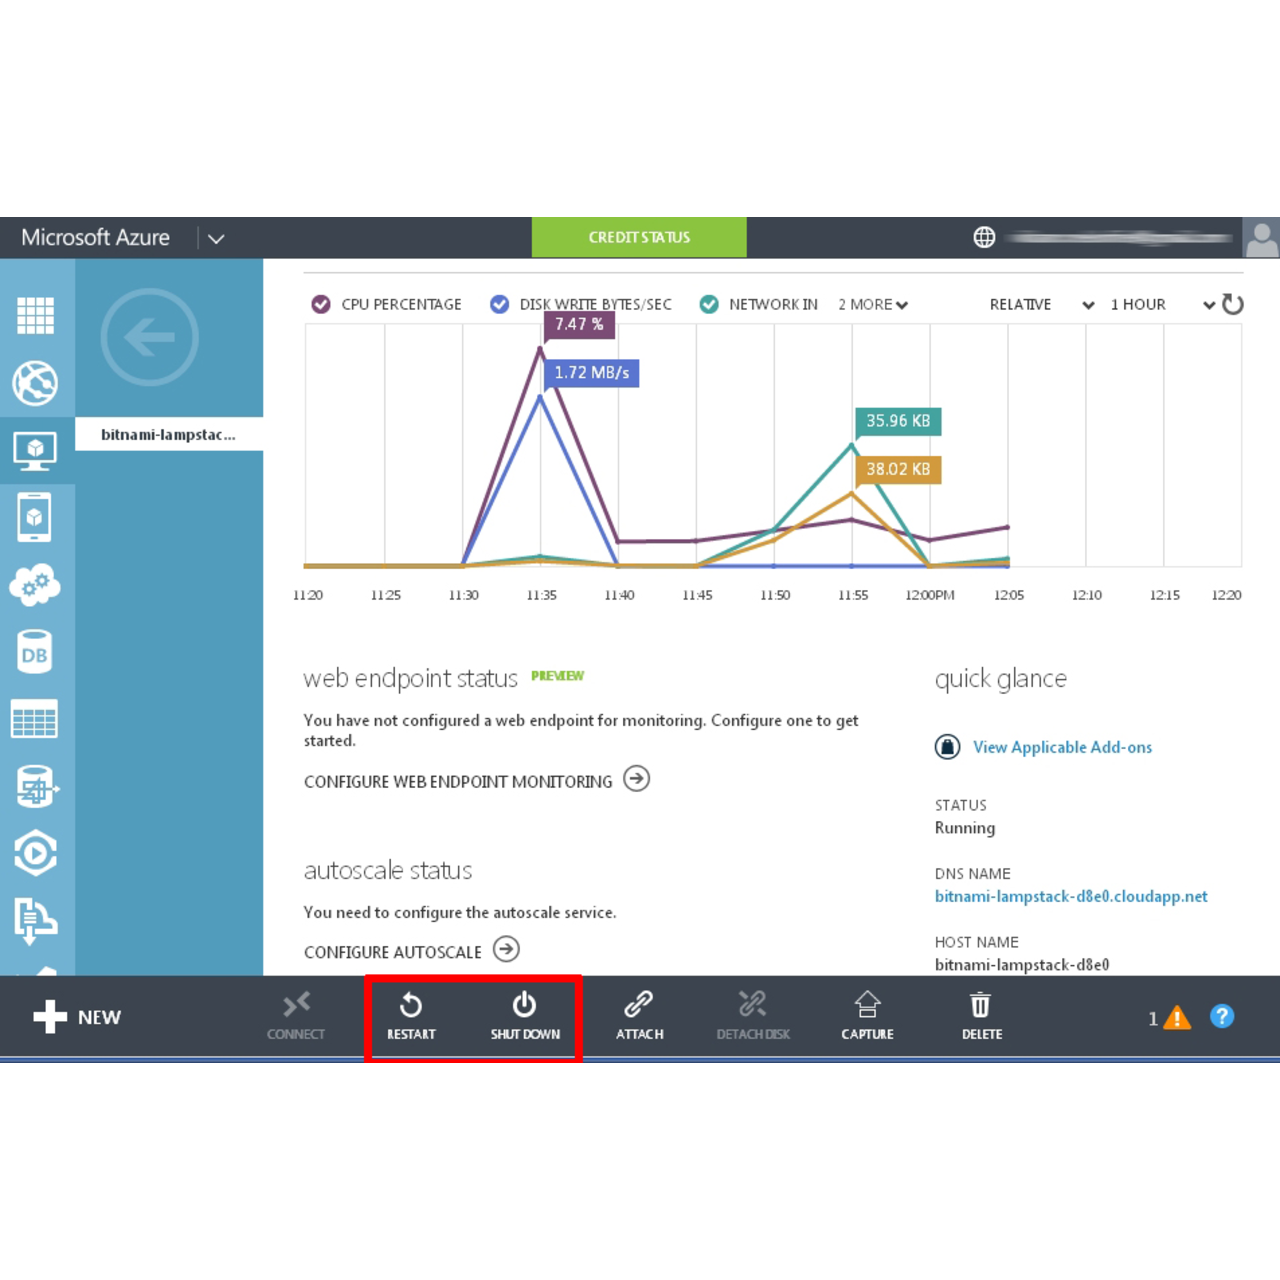Viewport: 1280px width, 1280px height.
Task: Click the Capture icon
Action: 867,1005
